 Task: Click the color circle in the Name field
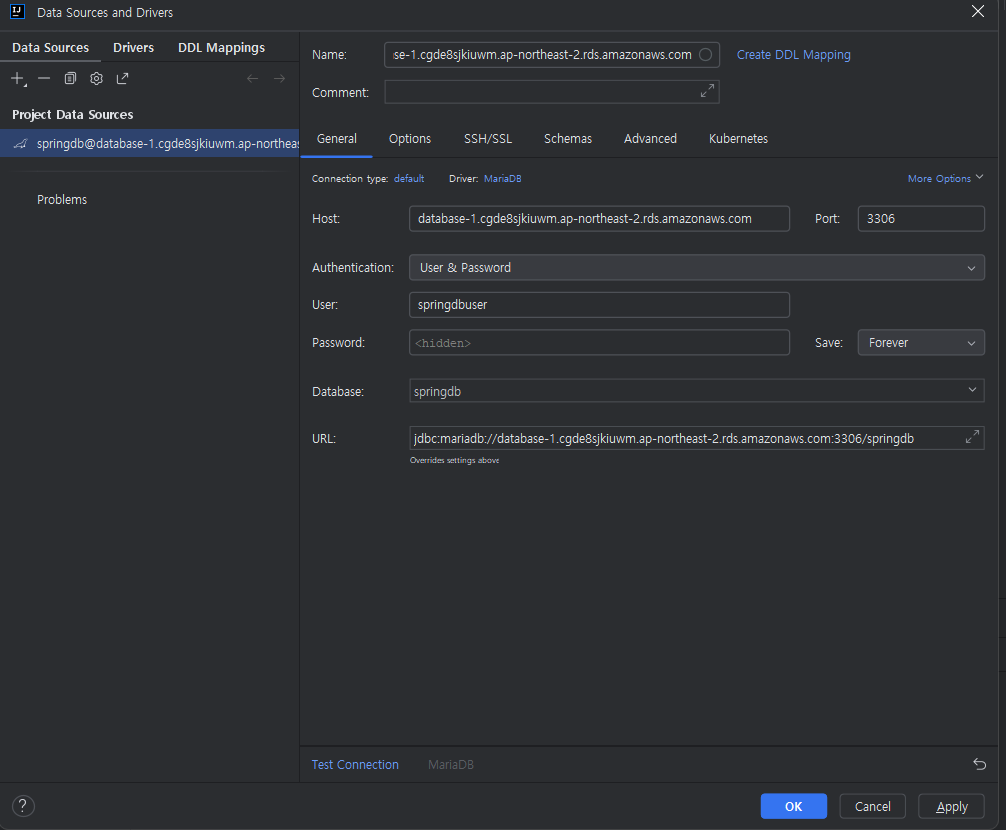pyautogui.click(x=706, y=55)
